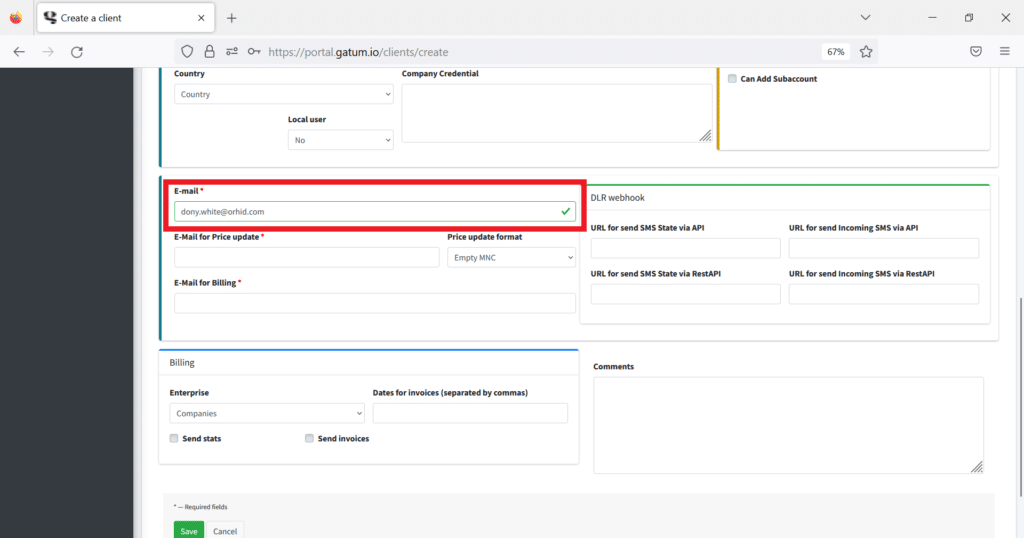Click URL for send SMS State via API field
Screen dimensions: 1024x538
click(x=686, y=248)
